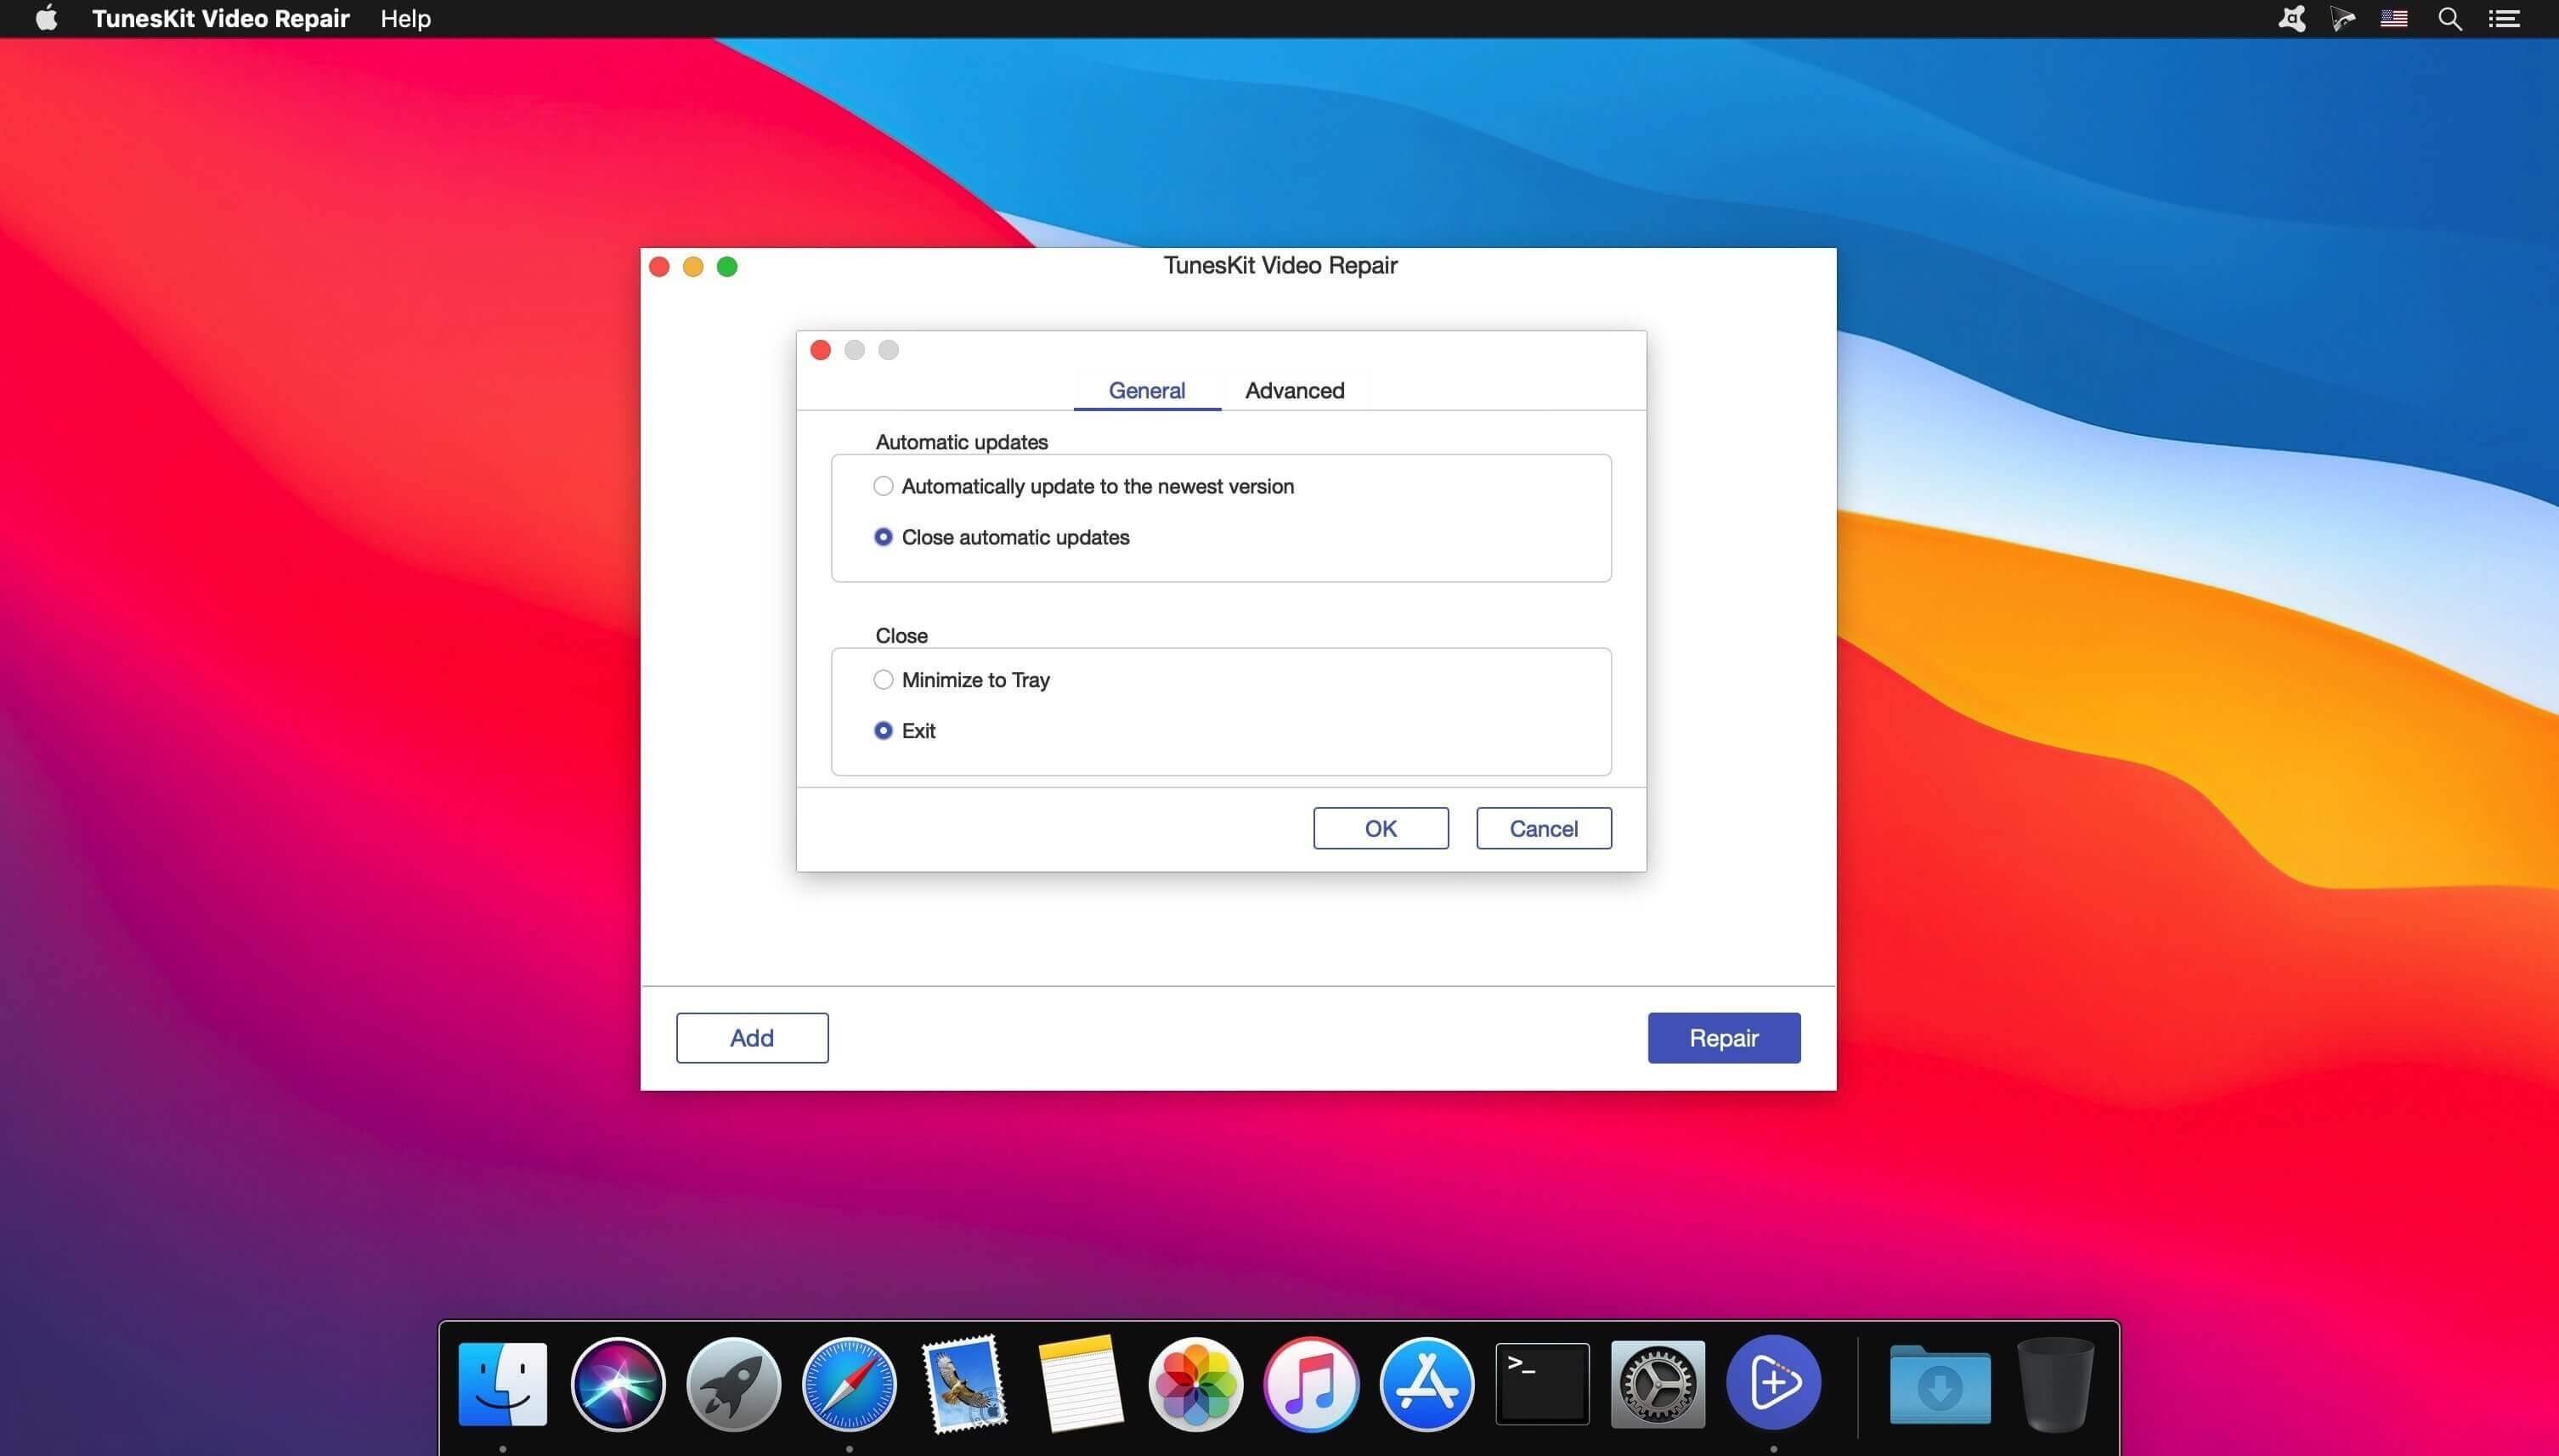Click Spotlight search magnifier in menu bar
This screenshot has height=1456, width=2559.
pos(2449,19)
